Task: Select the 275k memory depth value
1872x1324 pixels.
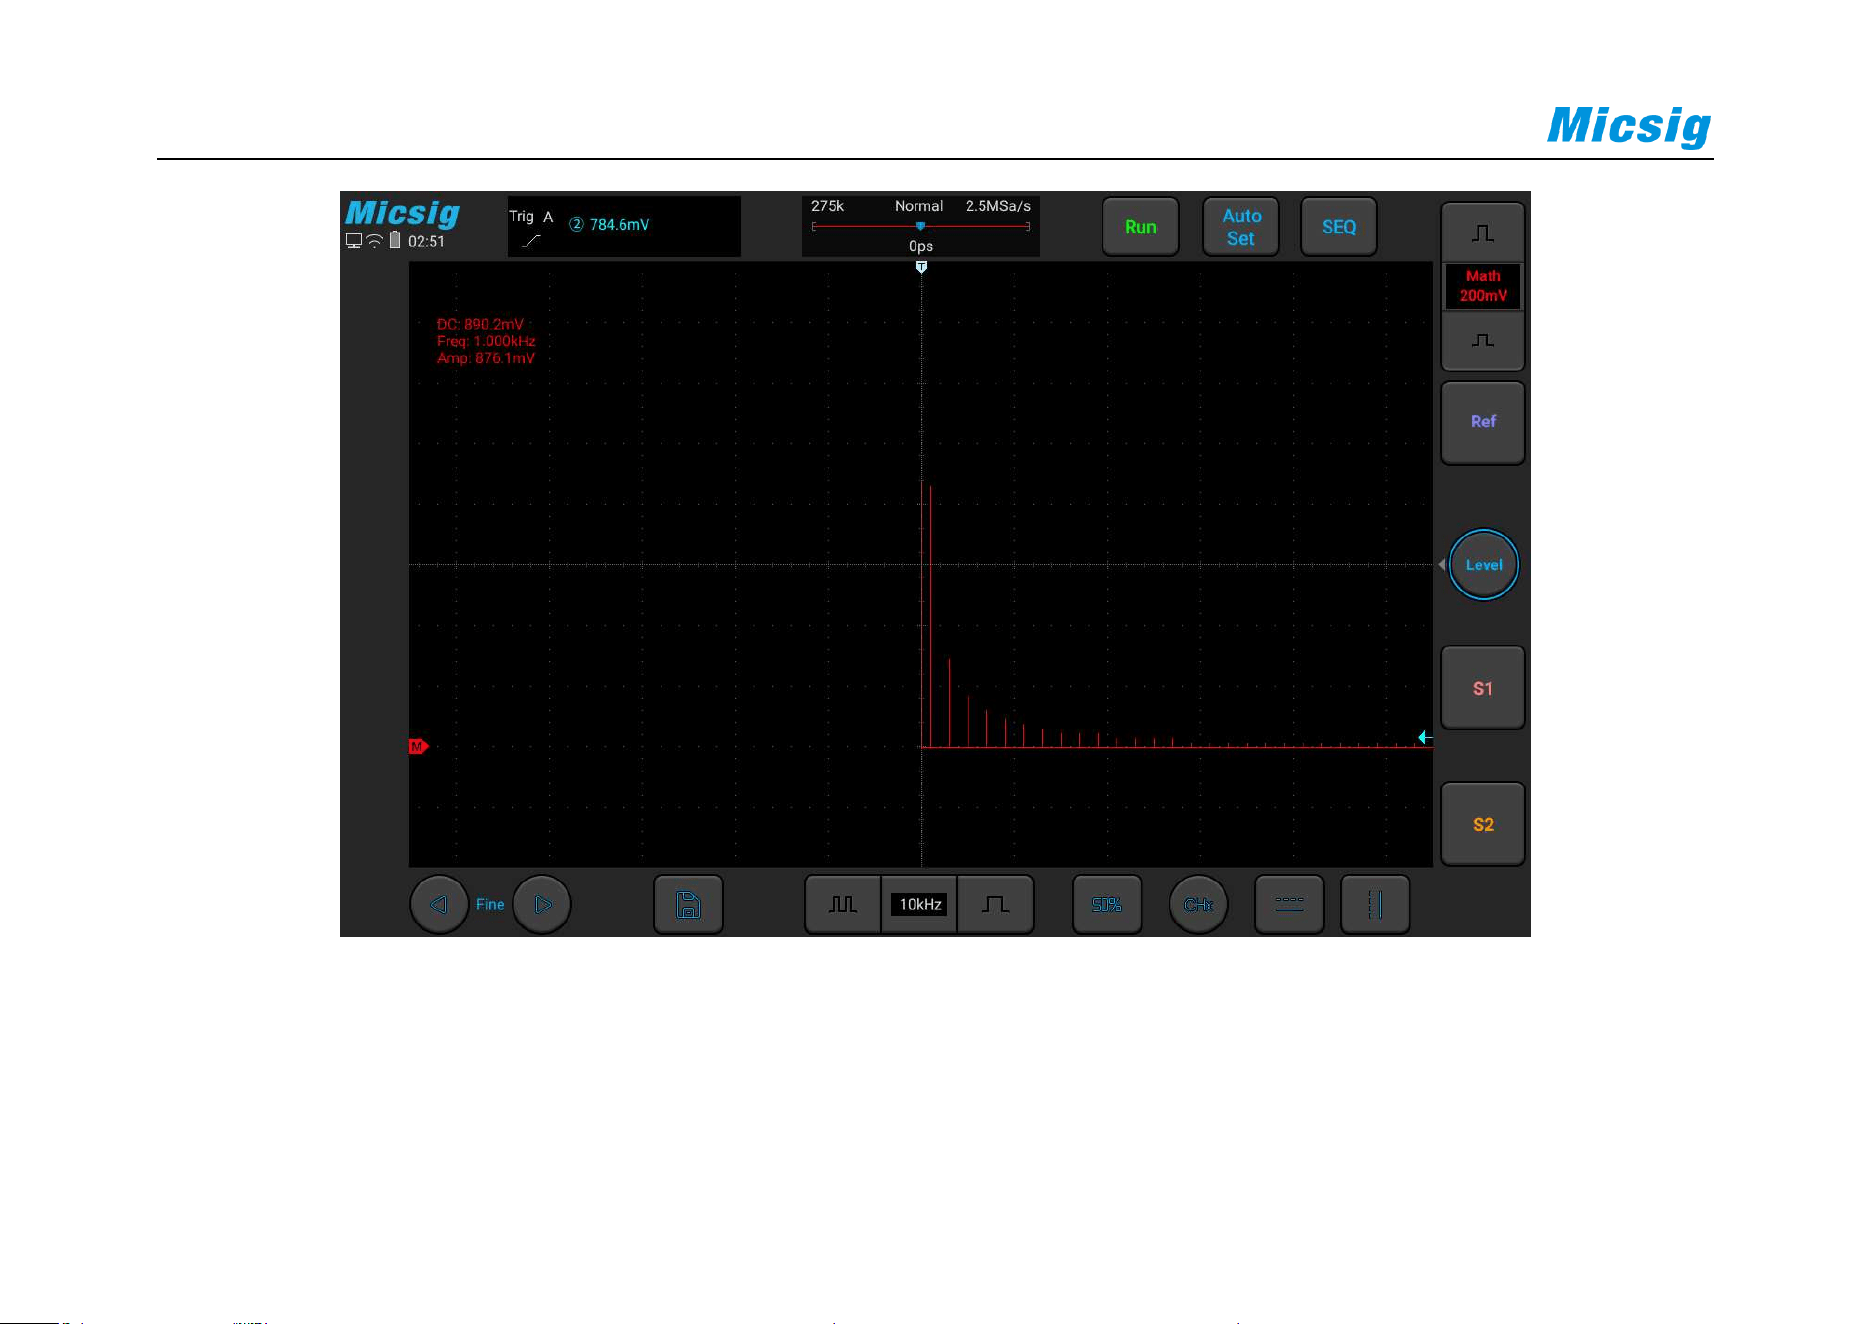Action: tap(827, 206)
